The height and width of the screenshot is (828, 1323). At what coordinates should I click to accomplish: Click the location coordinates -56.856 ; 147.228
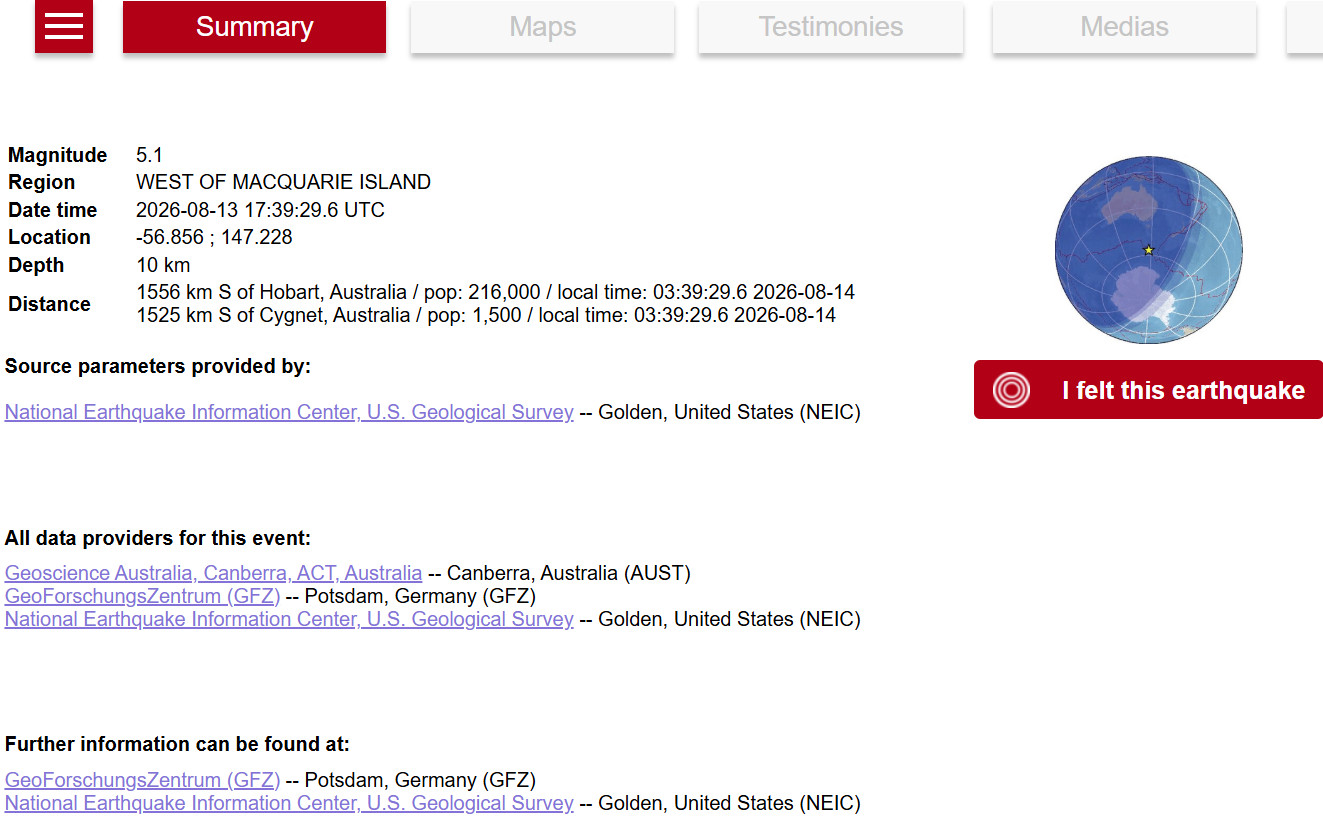tap(214, 237)
